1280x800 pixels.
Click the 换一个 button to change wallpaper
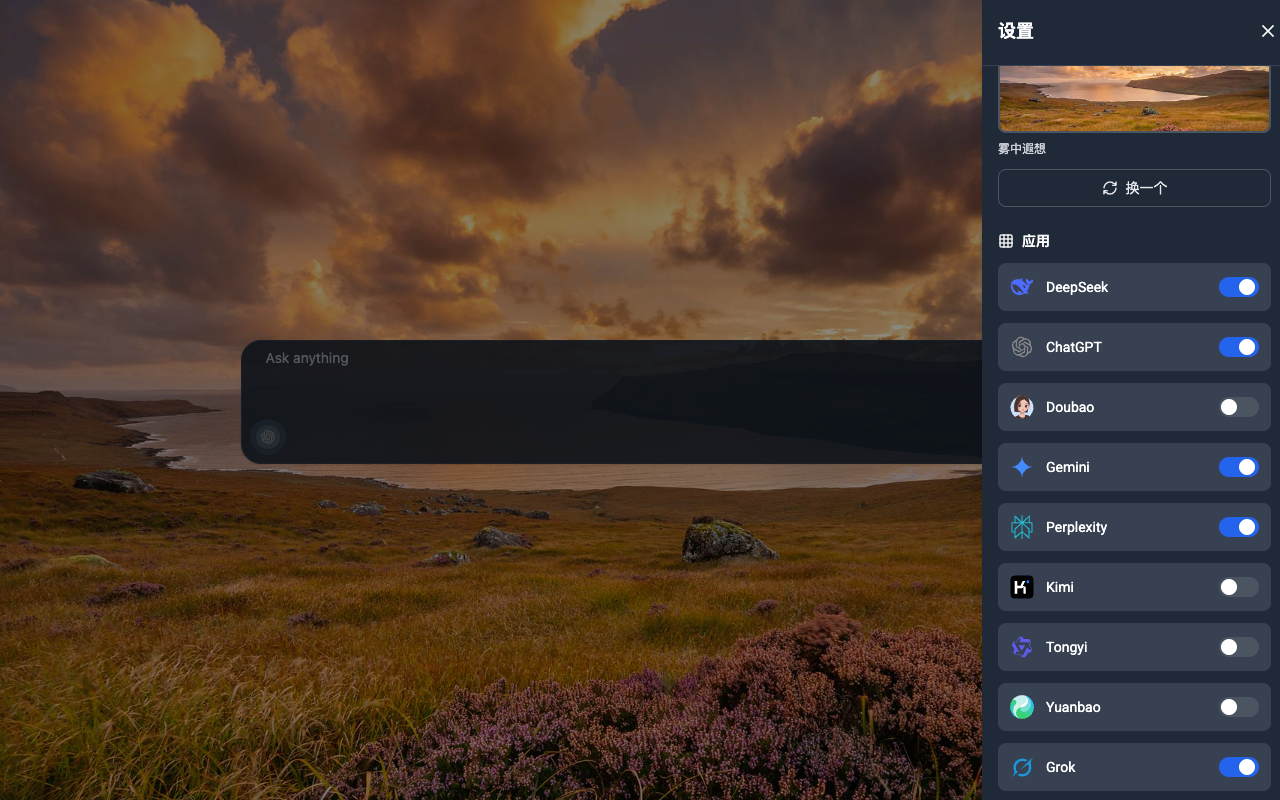[1134, 188]
